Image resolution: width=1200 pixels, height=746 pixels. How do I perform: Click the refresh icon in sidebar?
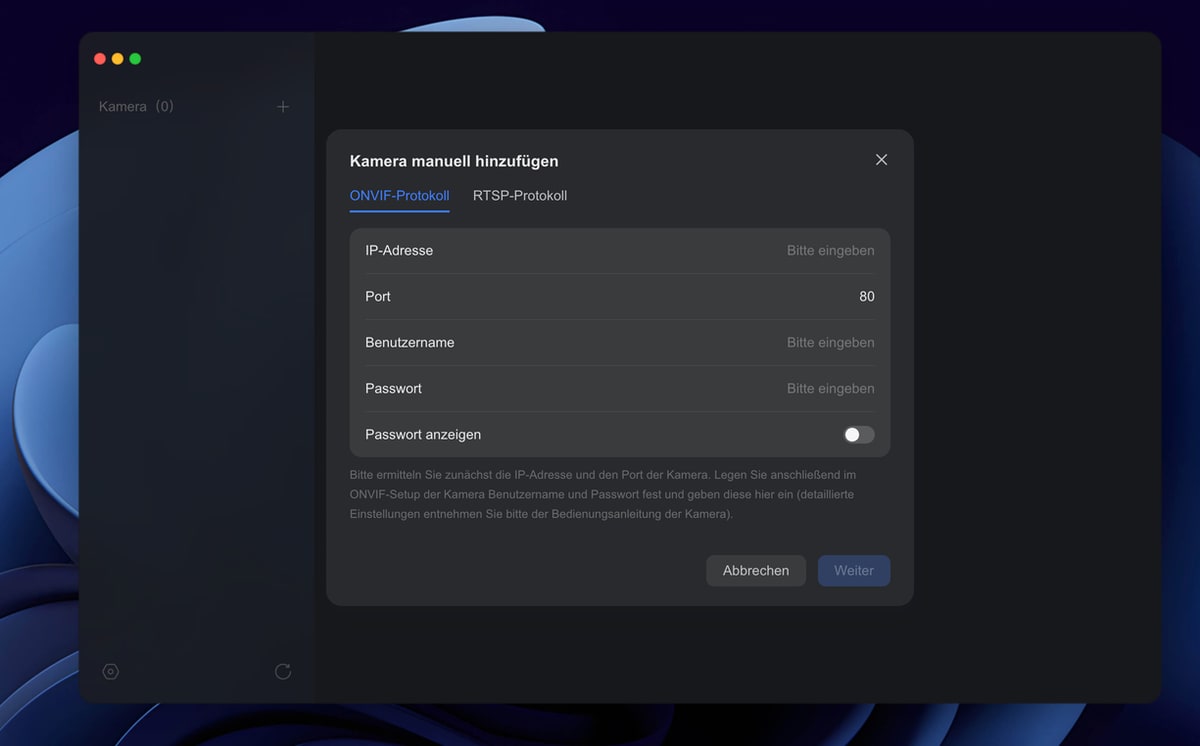283,672
